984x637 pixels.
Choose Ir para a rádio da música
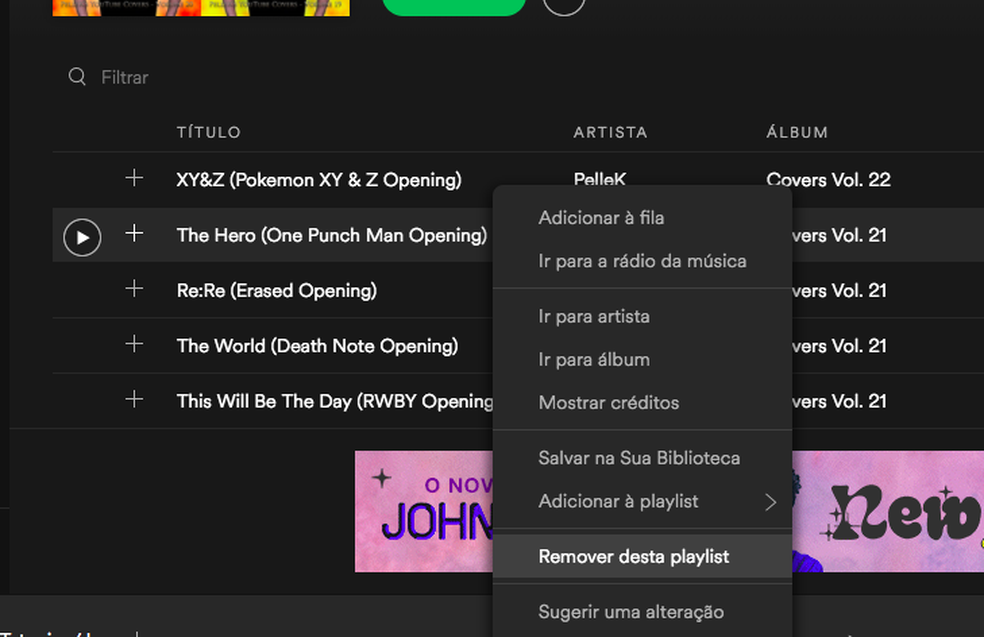[642, 261]
